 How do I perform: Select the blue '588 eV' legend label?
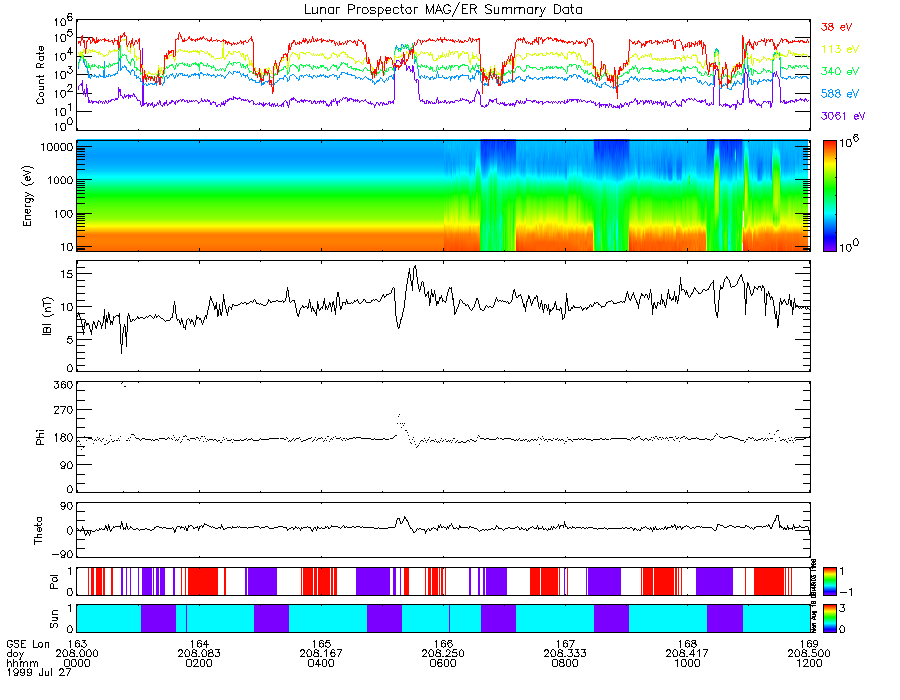tap(840, 94)
